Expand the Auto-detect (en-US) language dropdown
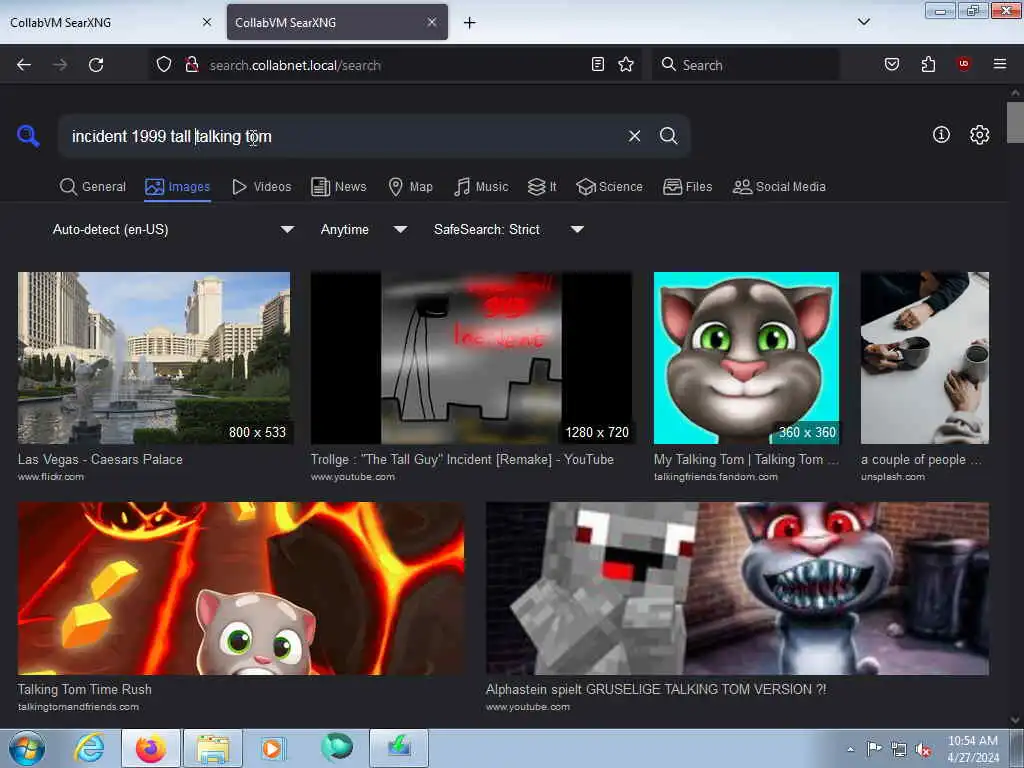Viewport: 1024px width, 768px height. (x=173, y=229)
